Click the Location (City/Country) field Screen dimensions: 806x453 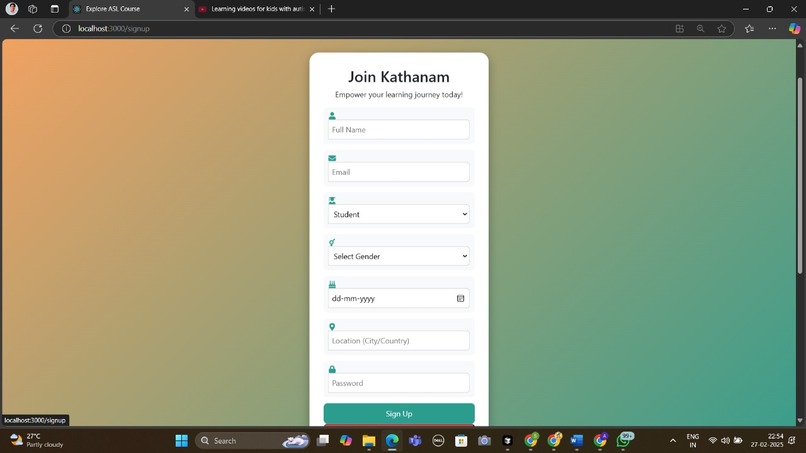click(x=398, y=340)
